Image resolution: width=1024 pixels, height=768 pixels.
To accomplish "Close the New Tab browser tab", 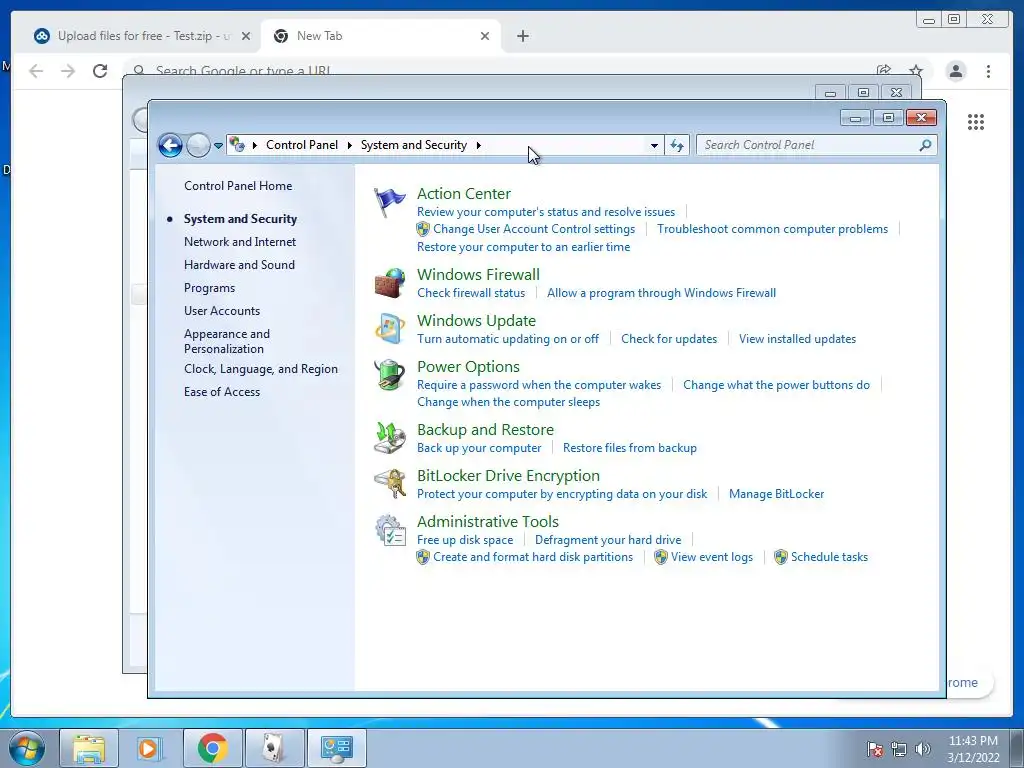I will (x=485, y=36).
